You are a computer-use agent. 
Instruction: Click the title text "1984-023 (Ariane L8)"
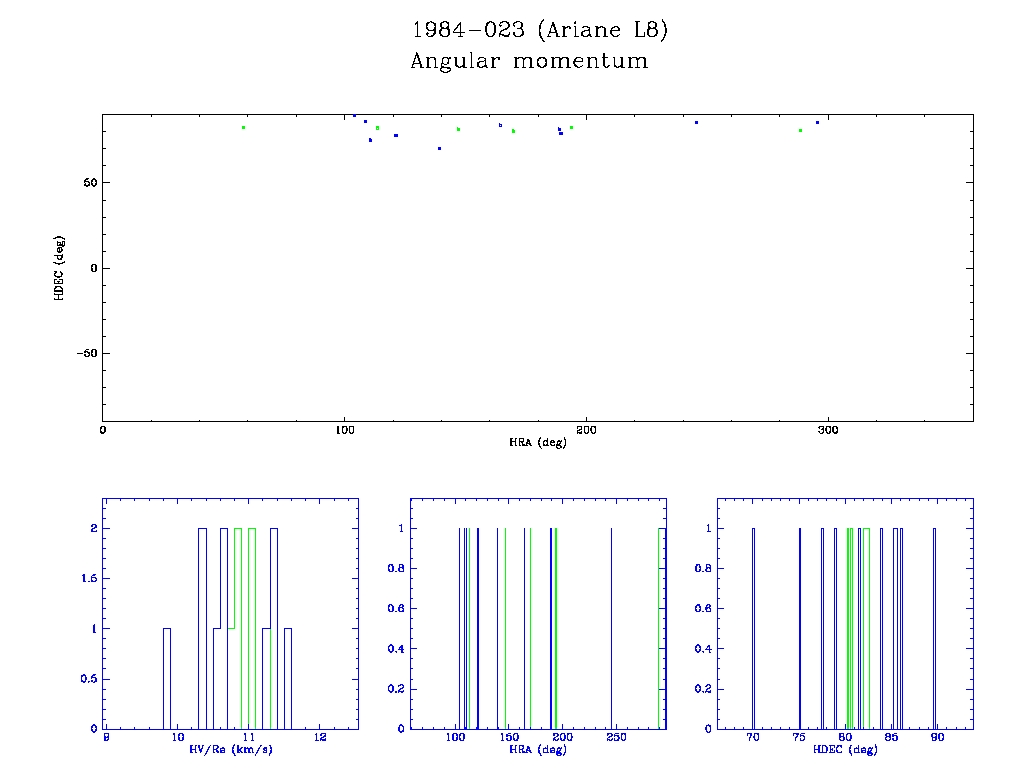[540, 30]
